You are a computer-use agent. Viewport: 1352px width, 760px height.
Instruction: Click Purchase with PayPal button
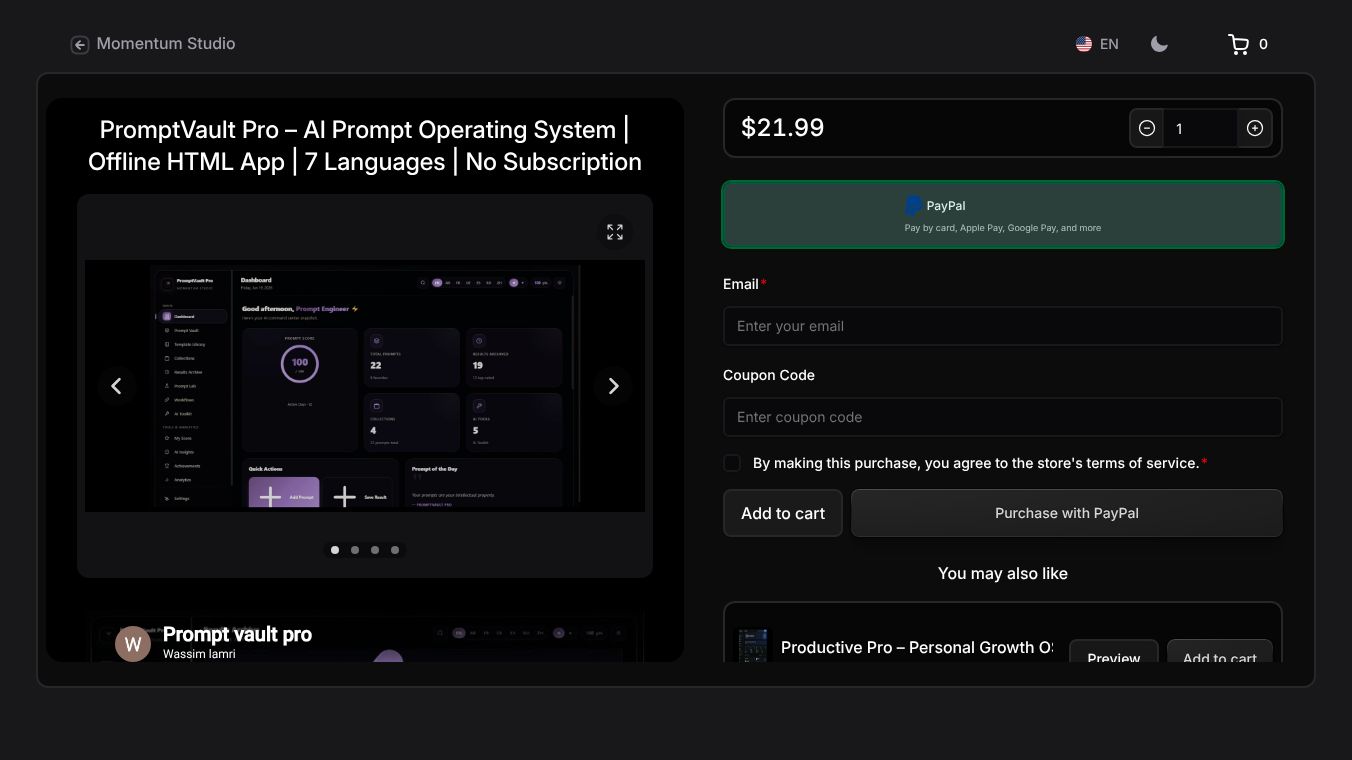click(x=1067, y=513)
